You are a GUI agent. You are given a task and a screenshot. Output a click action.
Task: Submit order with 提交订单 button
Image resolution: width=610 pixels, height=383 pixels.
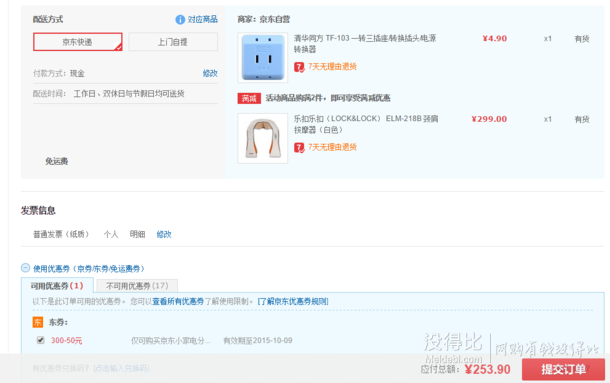point(563,369)
